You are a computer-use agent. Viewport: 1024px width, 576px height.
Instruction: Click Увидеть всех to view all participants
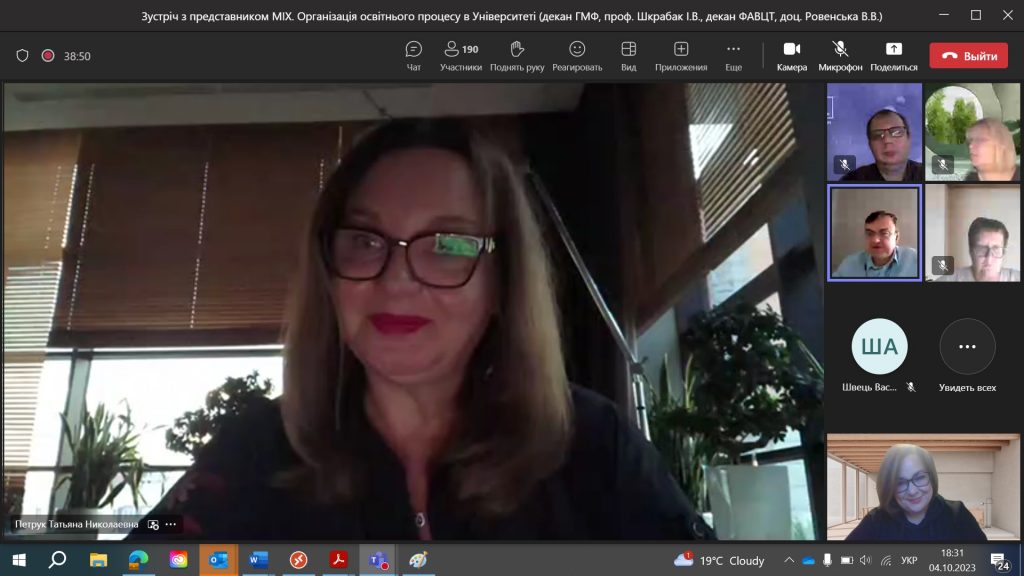(967, 356)
